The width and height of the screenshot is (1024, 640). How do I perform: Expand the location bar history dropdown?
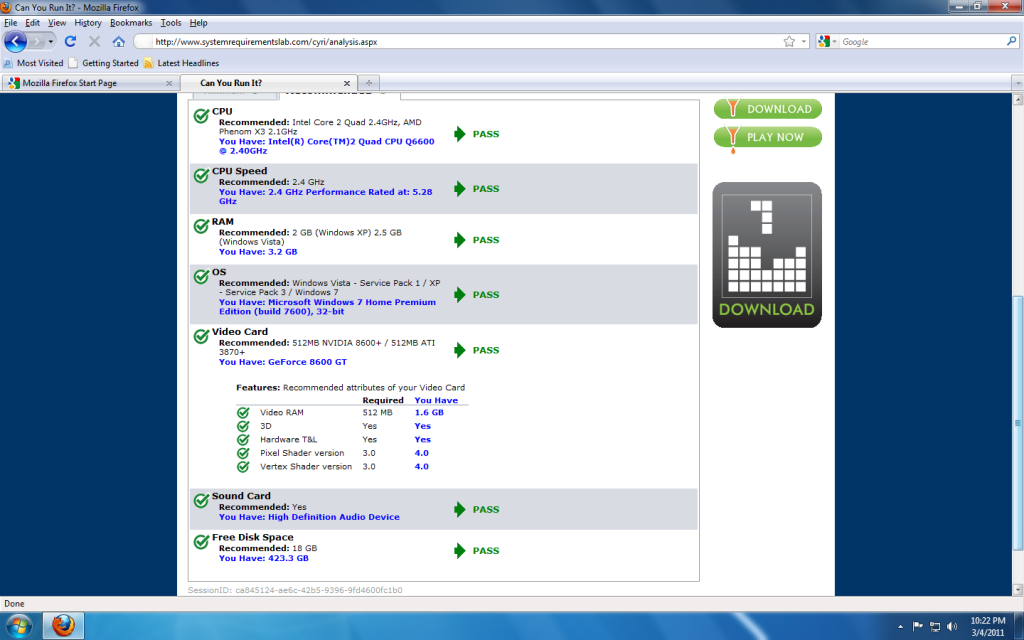click(x=803, y=42)
